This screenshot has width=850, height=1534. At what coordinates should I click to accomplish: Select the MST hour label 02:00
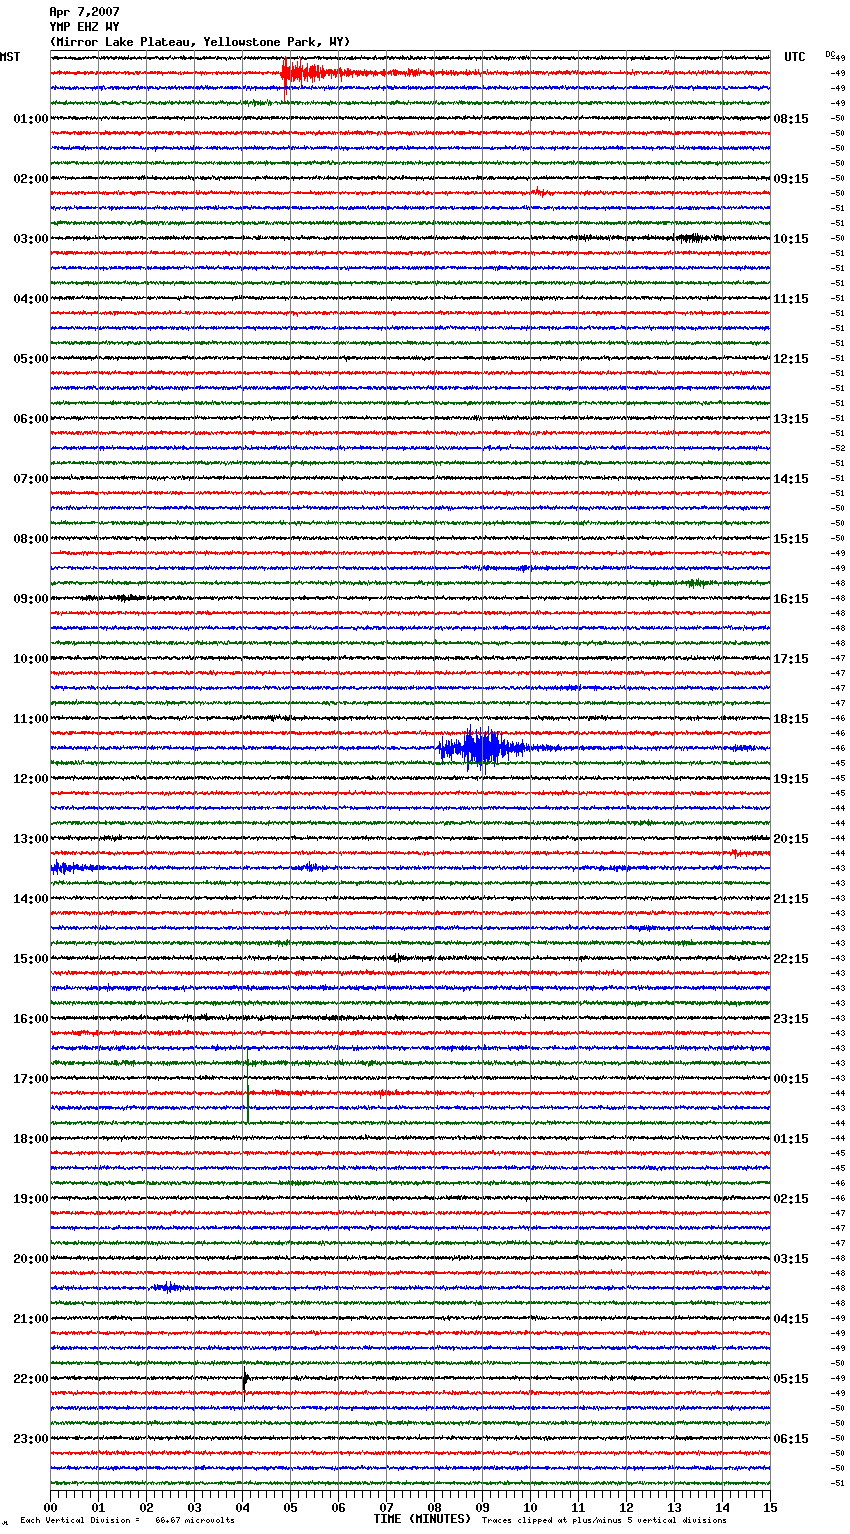(31, 179)
